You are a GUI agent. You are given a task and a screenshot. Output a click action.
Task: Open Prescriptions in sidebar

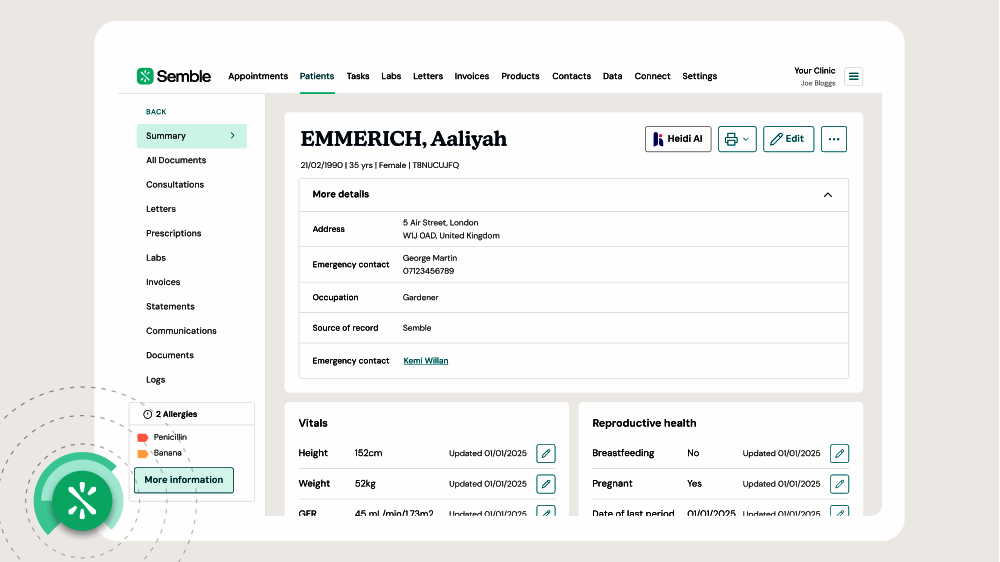pos(173,233)
